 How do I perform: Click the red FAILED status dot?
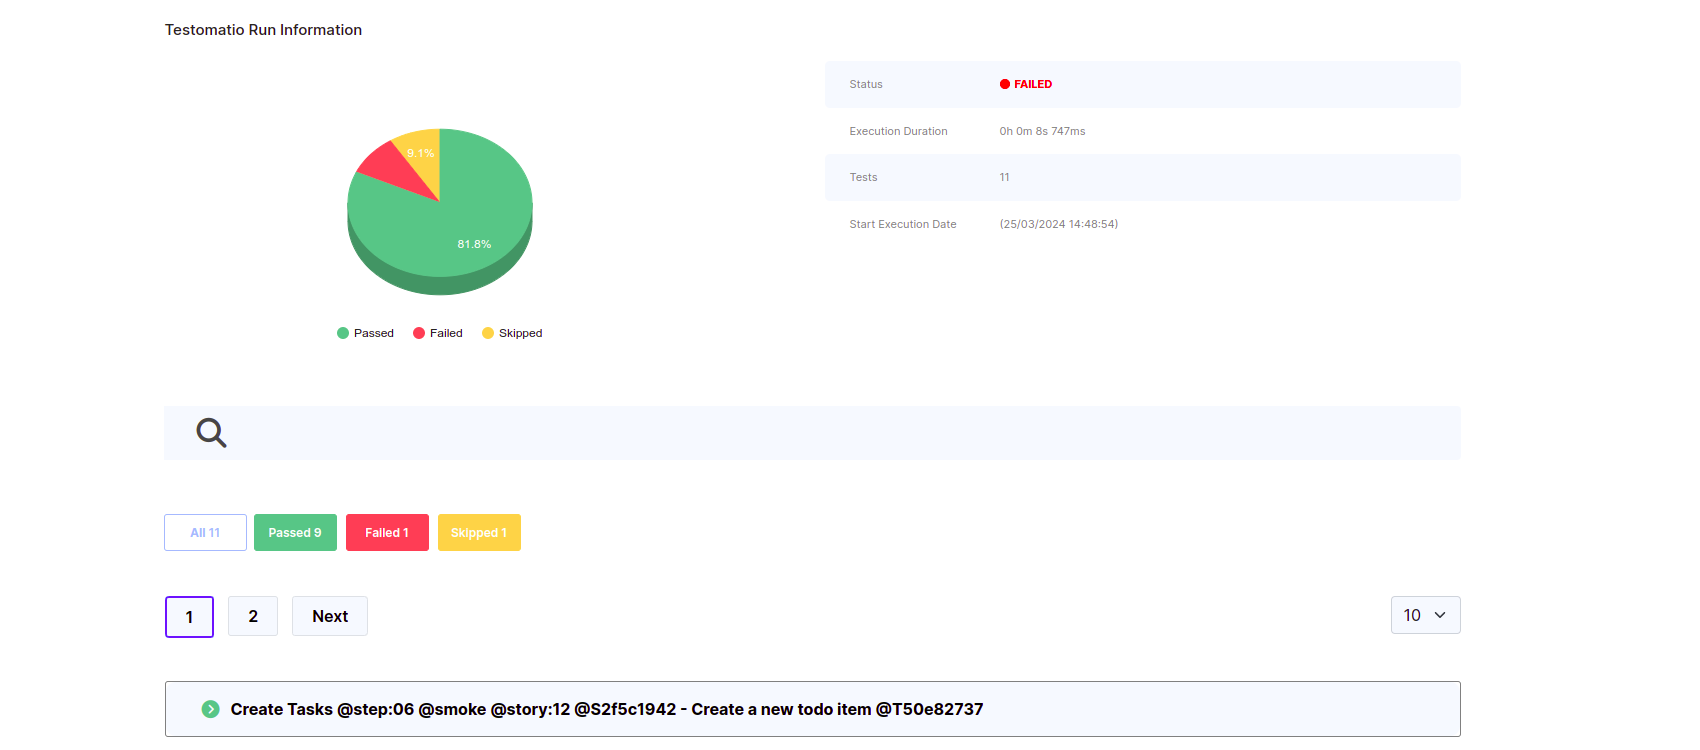coord(1004,84)
